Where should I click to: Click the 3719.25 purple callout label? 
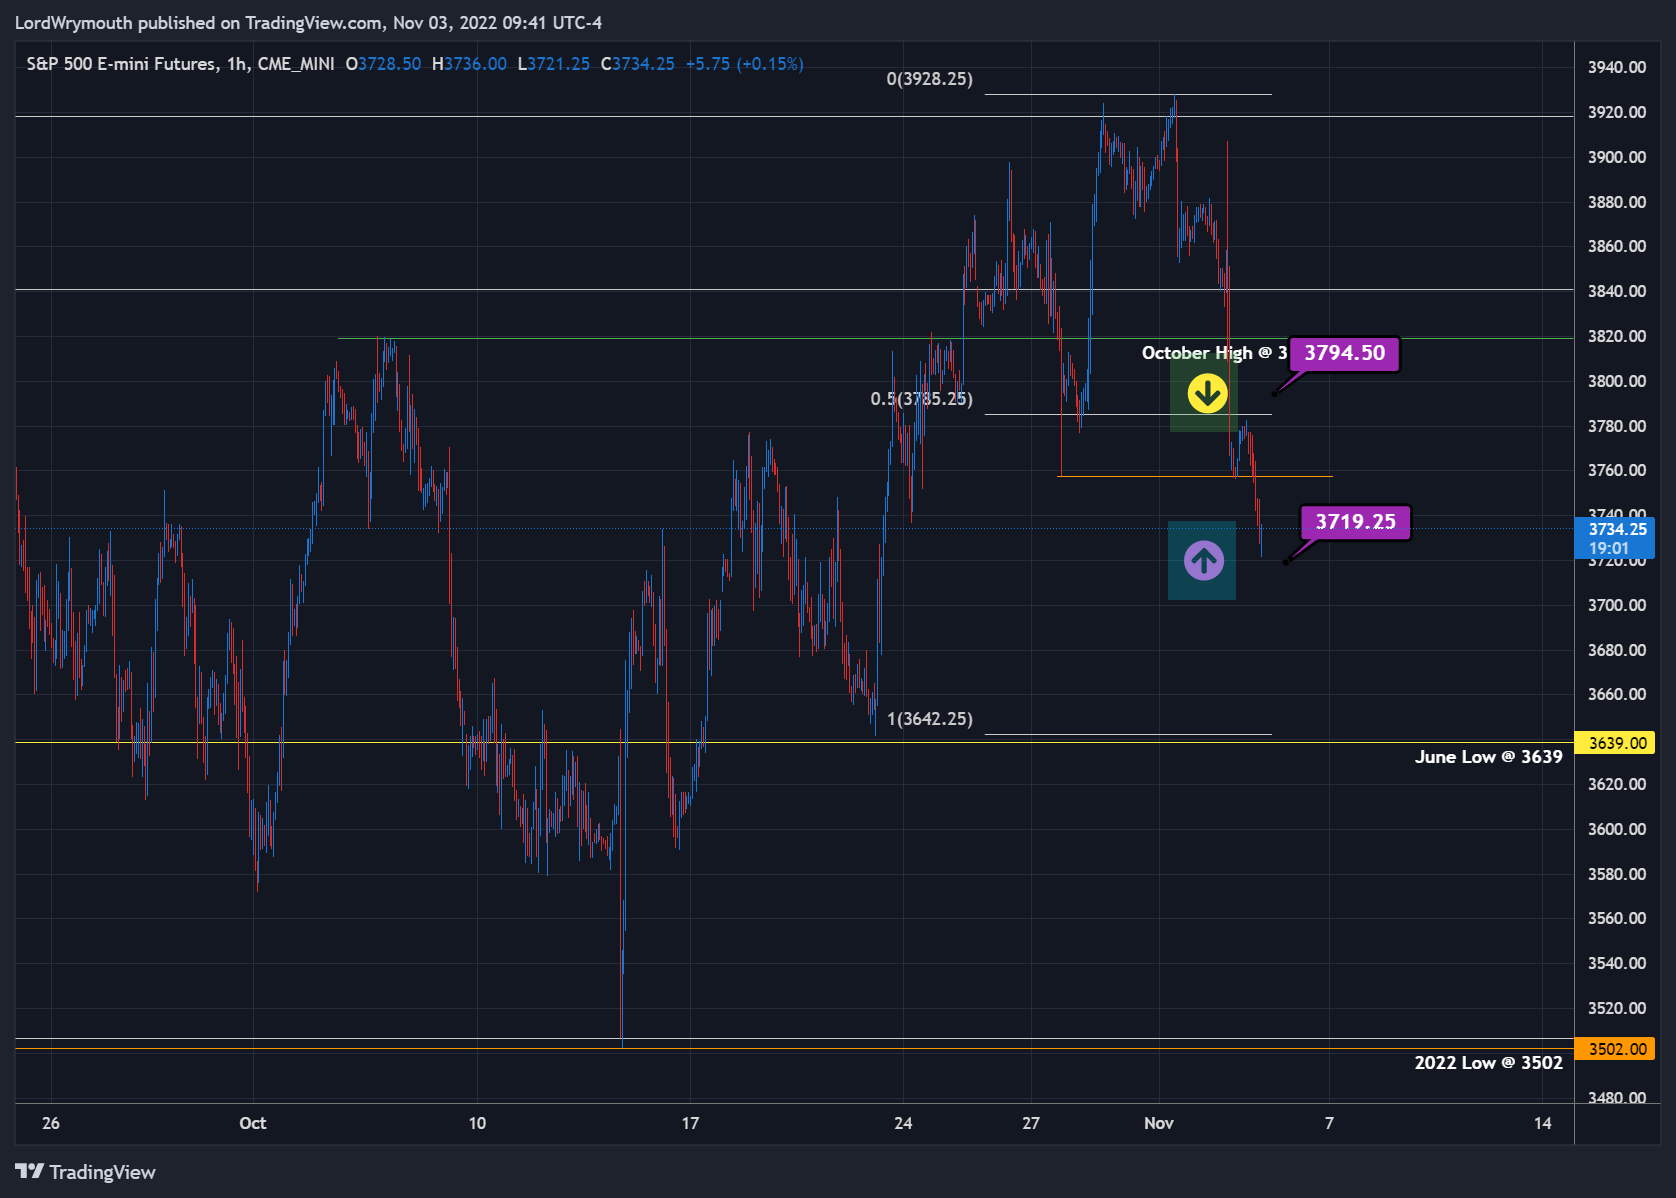click(1355, 522)
